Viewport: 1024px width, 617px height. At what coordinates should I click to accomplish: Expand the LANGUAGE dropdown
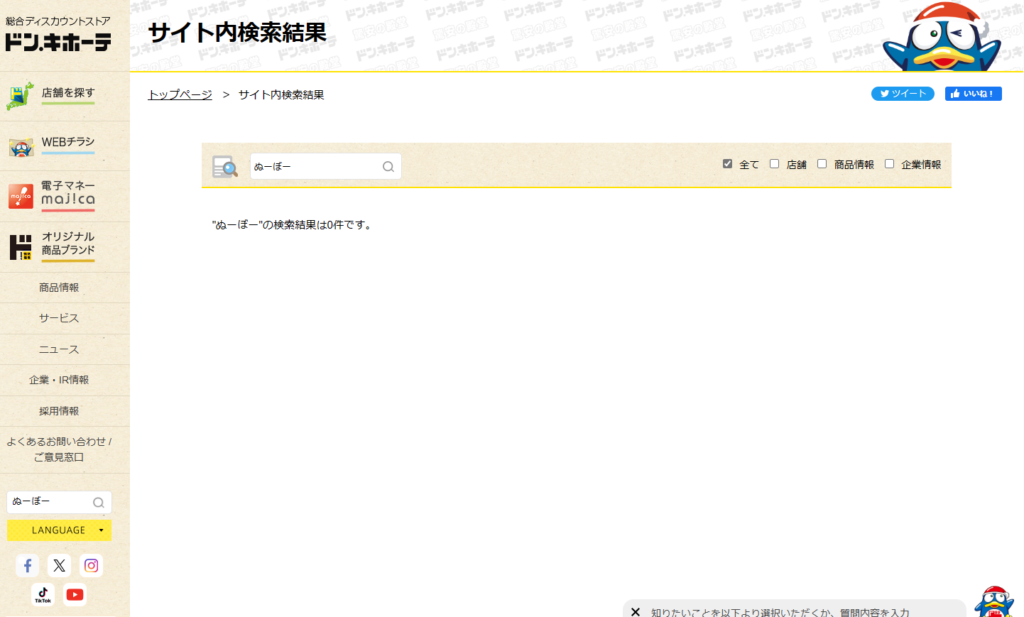click(59, 530)
